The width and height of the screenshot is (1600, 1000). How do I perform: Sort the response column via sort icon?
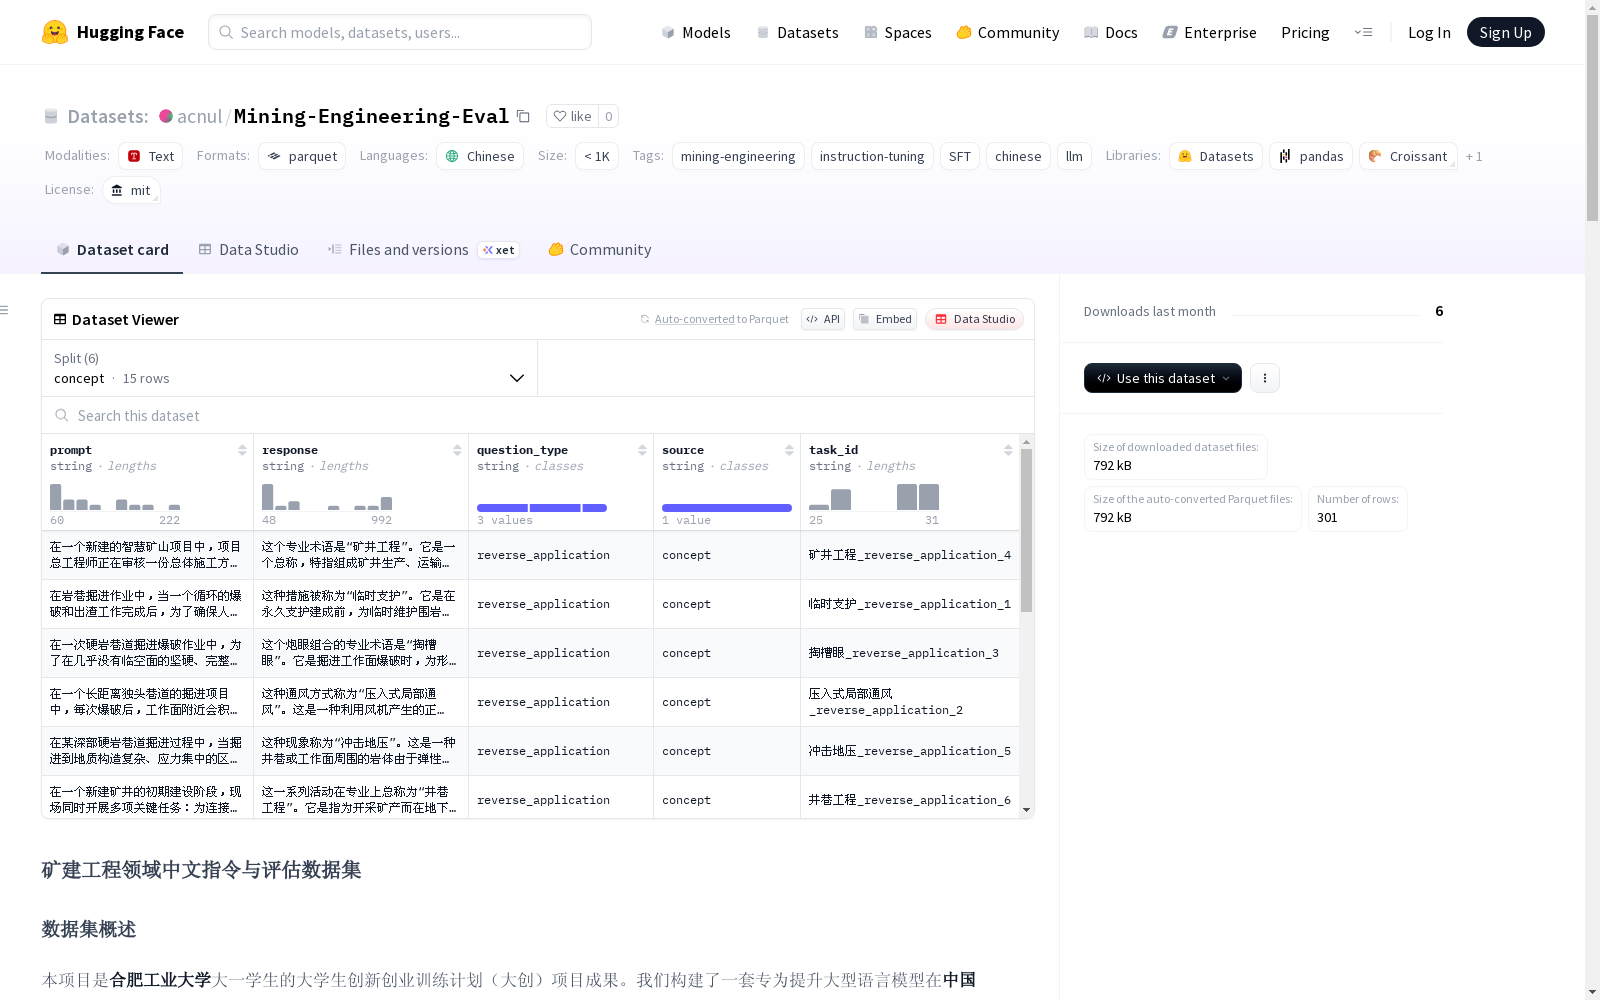(x=457, y=450)
